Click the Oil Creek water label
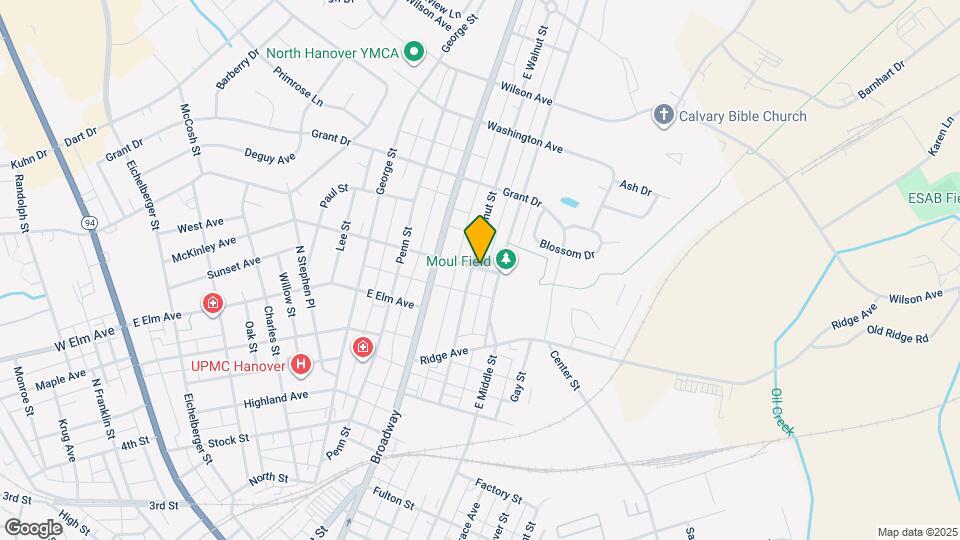The height and width of the screenshot is (540, 960). click(x=782, y=412)
